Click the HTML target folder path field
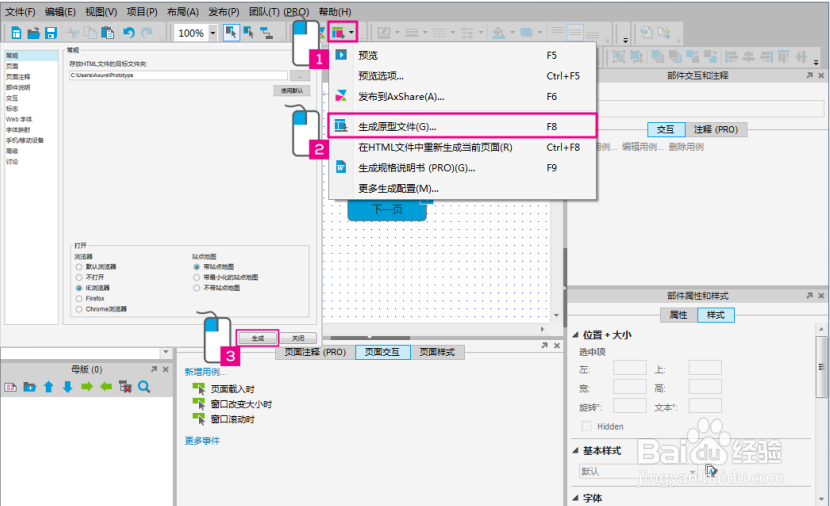Image resolution: width=830 pixels, height=506 pixels. tap(178, 75)
